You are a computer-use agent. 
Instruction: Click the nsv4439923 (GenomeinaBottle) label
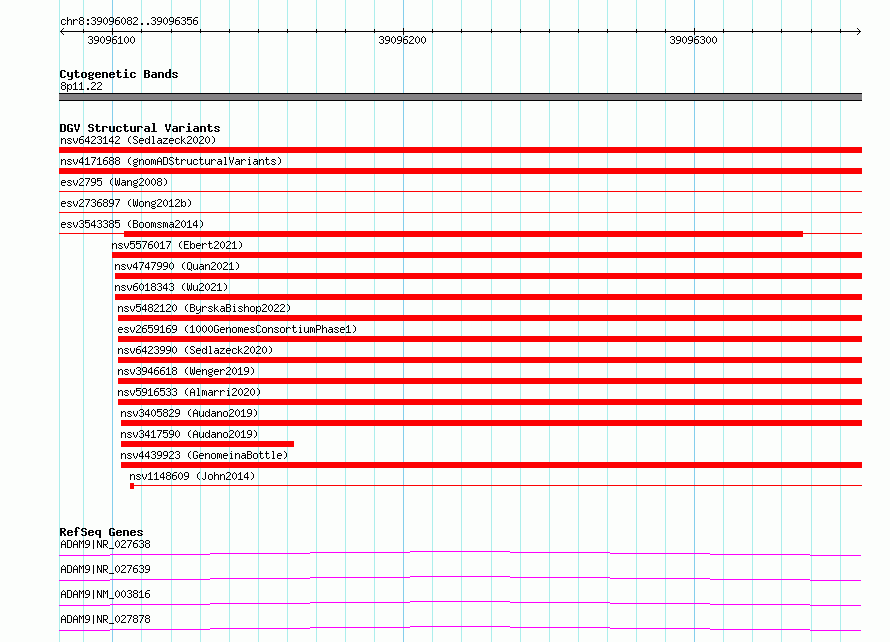204,455
